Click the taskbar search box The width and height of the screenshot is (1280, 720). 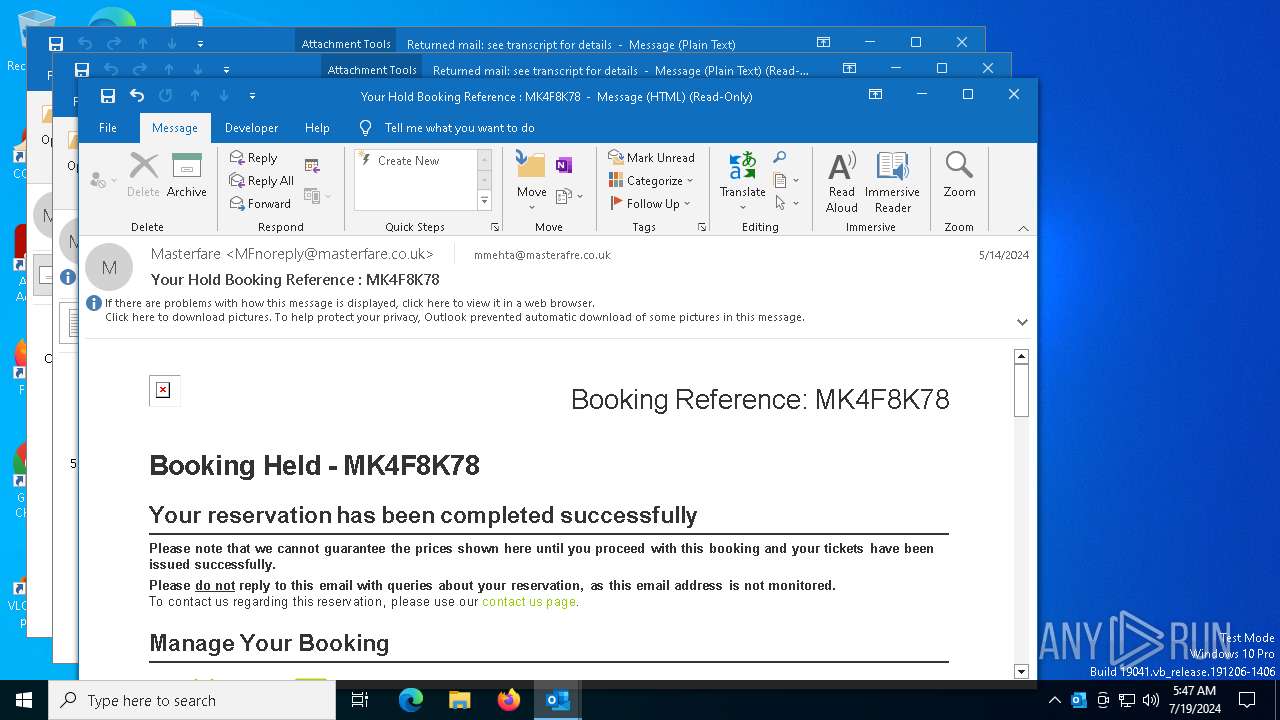pos(192,700)
